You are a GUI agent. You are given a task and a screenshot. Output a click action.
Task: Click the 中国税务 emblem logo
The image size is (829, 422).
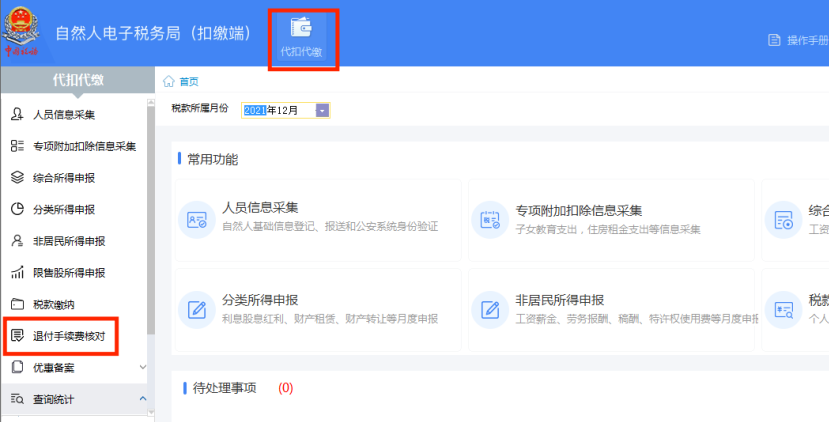point(21,32)
